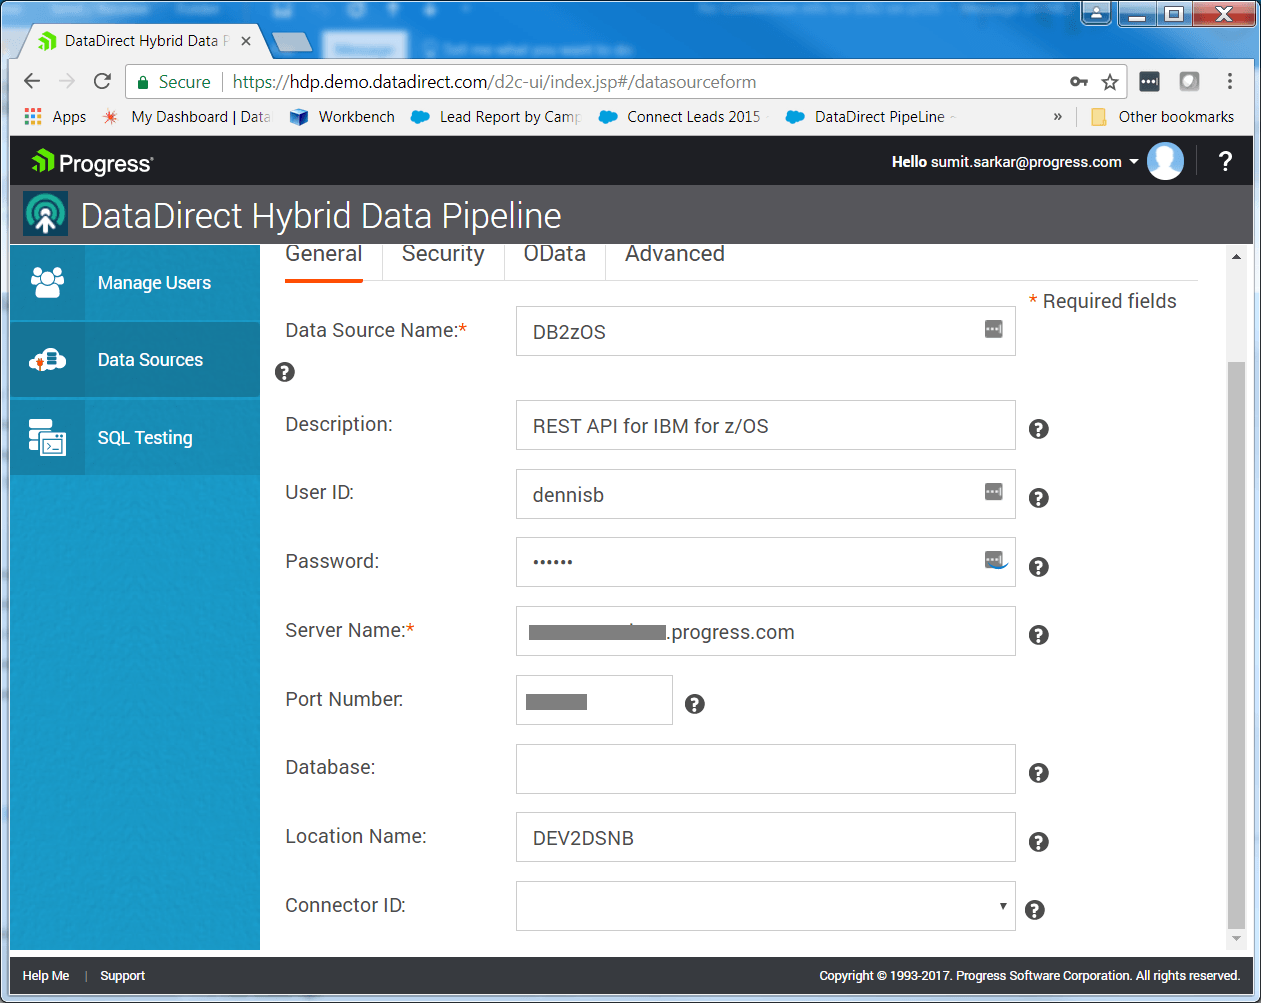Click the Progress logo

(x=91, y=161)
